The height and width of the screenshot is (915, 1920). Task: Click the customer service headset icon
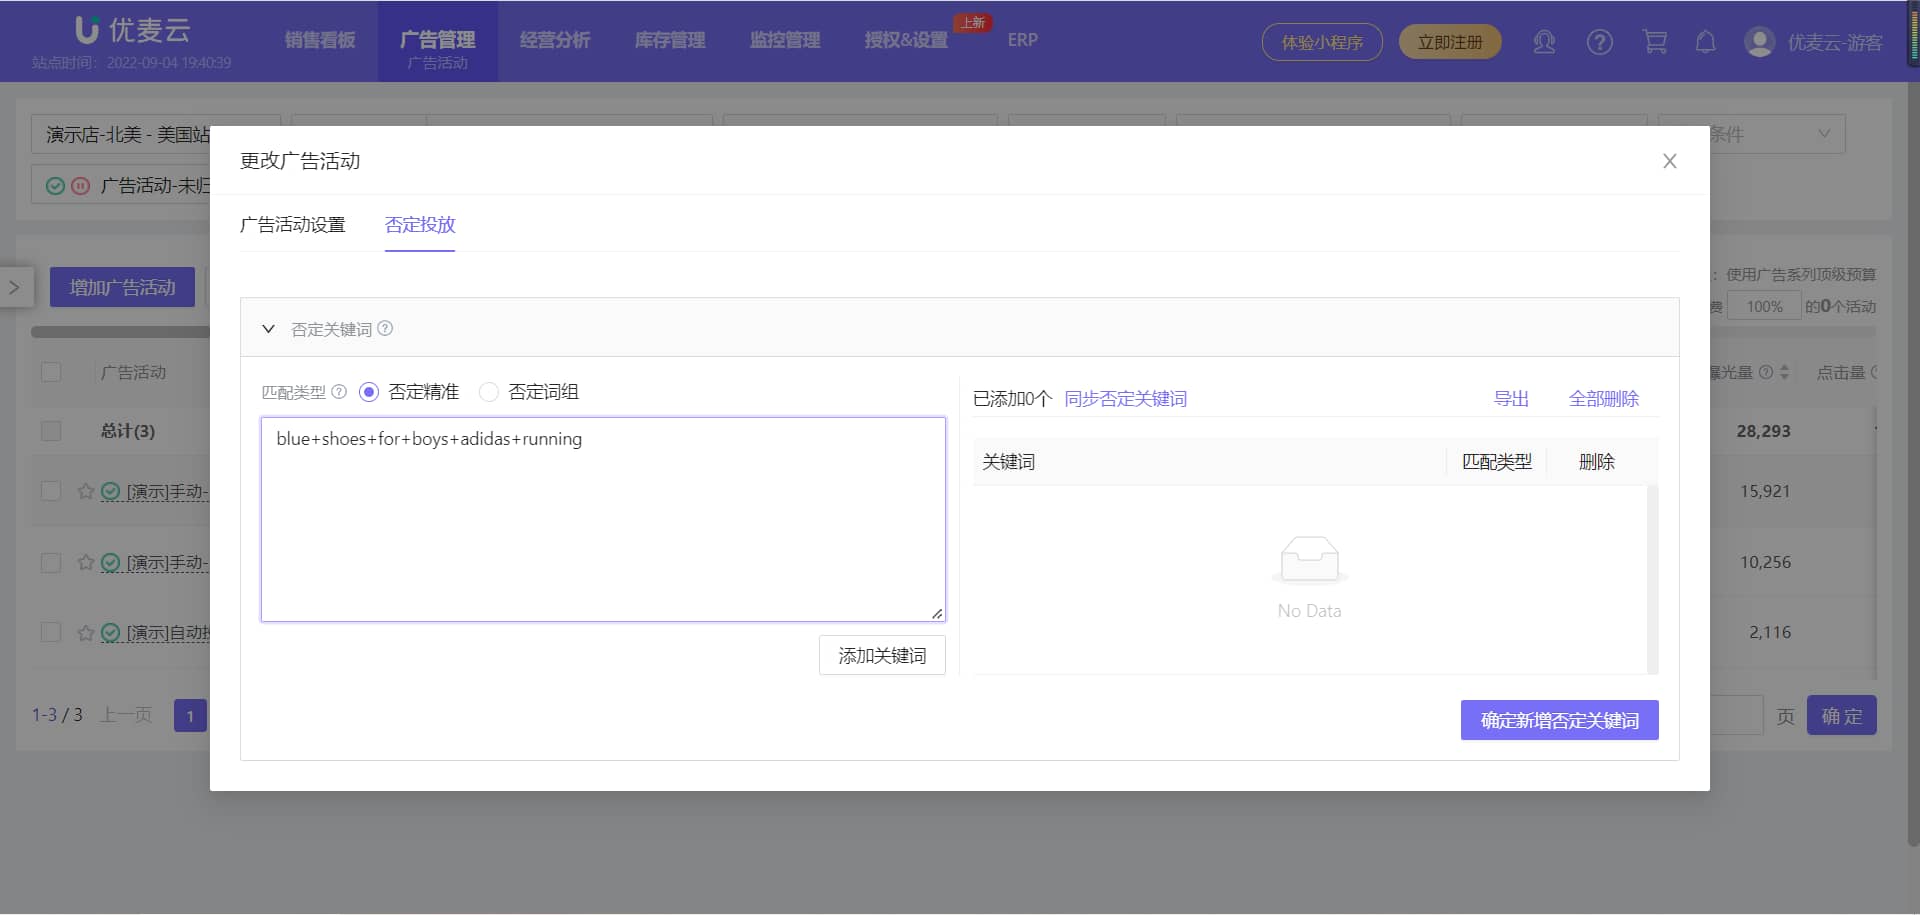coord(1544,42)
